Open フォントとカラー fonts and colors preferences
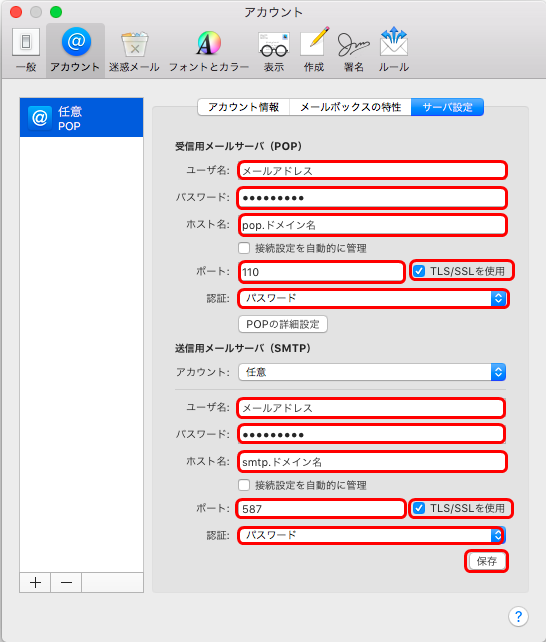The height and width of the screenshot is (642, 546). click(x=209, y=50)
